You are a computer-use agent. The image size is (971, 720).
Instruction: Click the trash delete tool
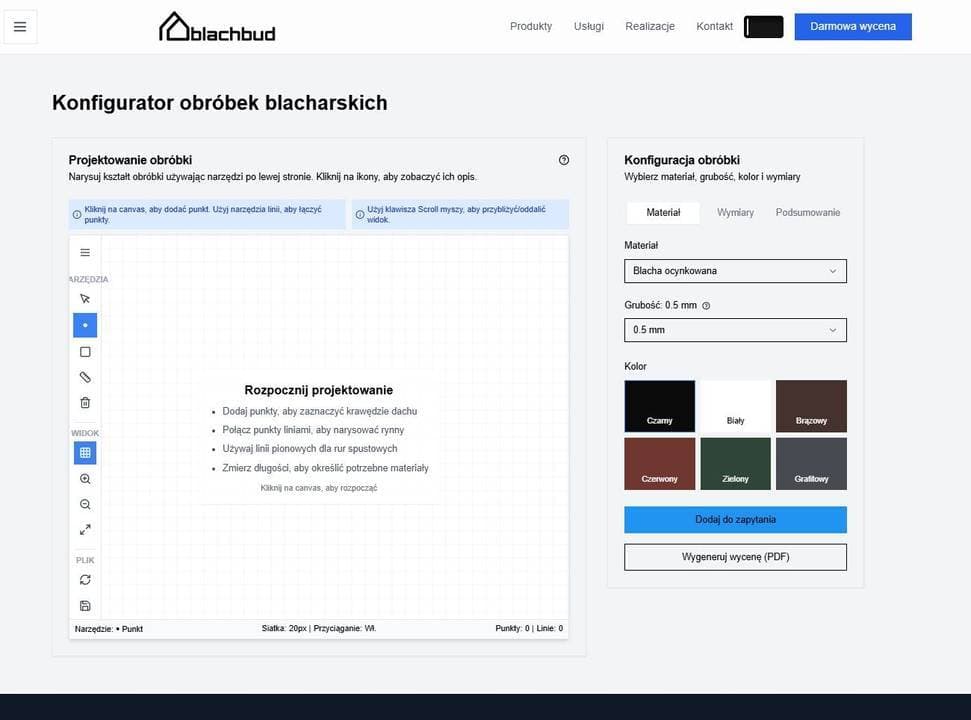point(85,403)
